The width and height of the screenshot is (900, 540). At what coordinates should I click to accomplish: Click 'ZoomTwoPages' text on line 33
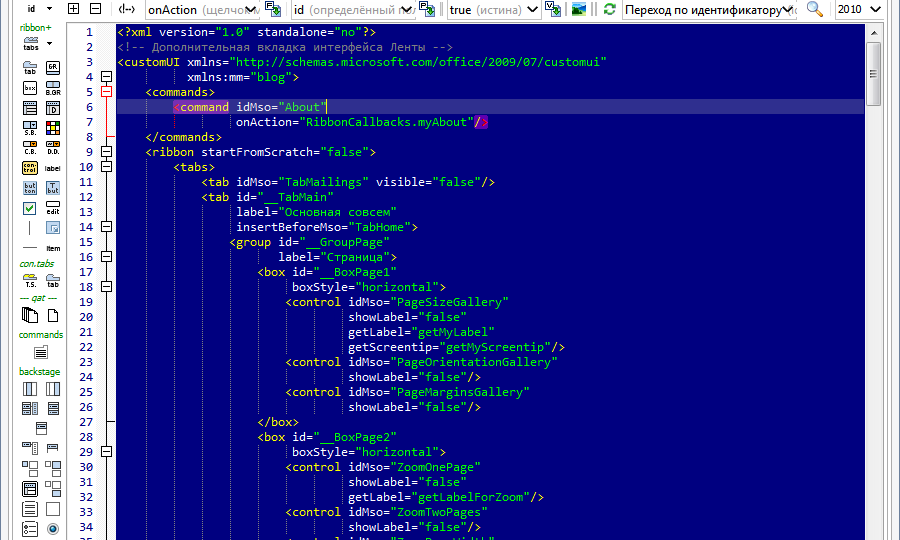click(x=439, y=512)
